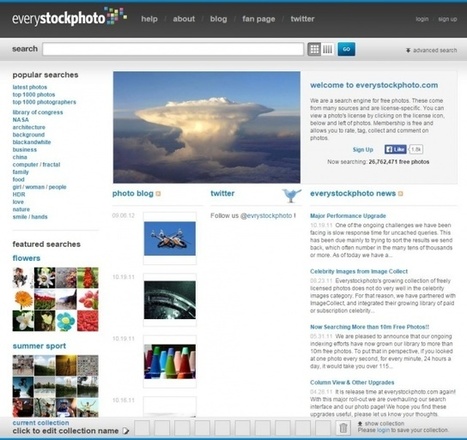Open the aircraft photo blog thumbnail
This screenshot has width=467, height=440.
(170, 239)
